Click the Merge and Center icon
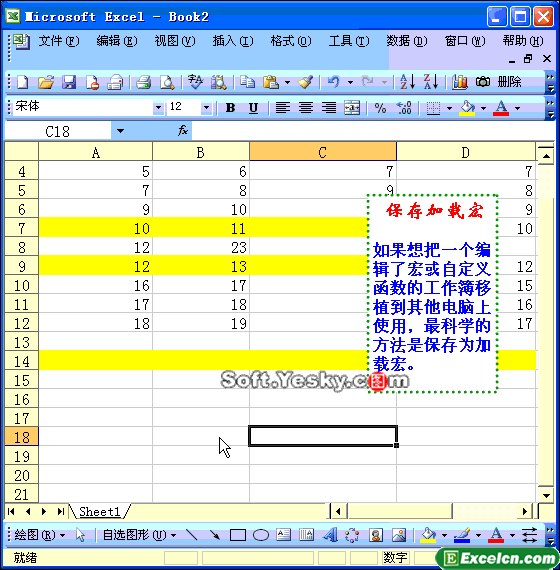 [352, 108]
